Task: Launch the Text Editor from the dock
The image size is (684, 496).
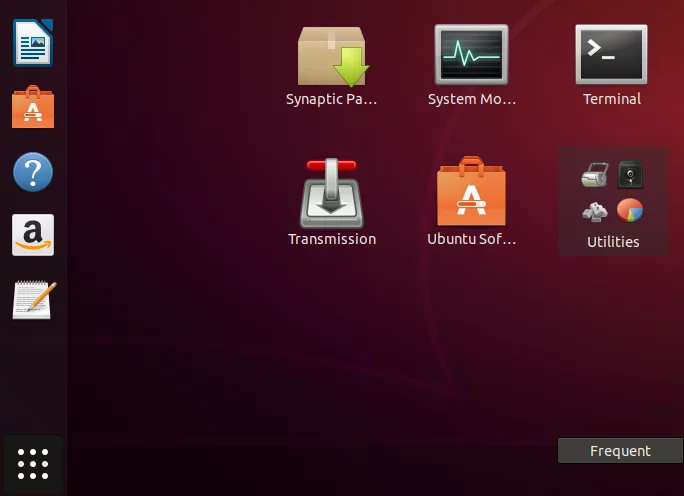Action: (34, 300)
